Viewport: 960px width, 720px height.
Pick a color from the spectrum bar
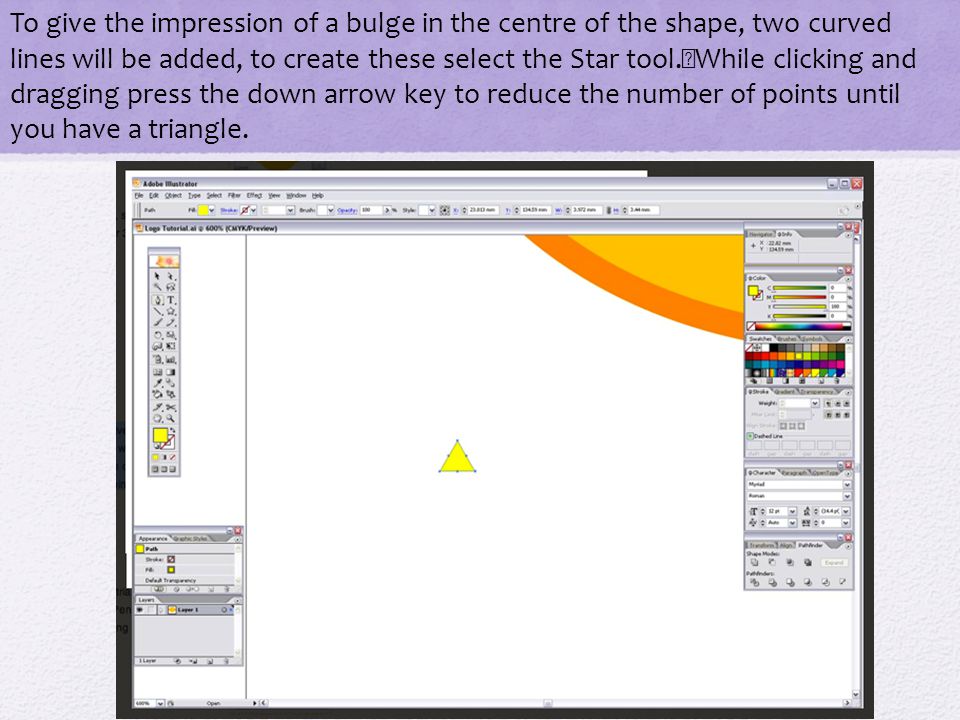pos(798,326)
